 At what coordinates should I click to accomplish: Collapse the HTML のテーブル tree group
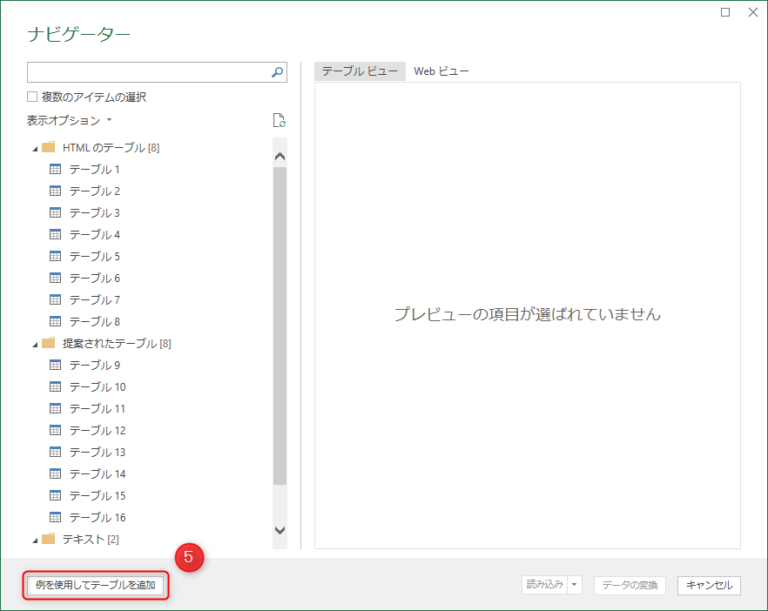[35, 148]
